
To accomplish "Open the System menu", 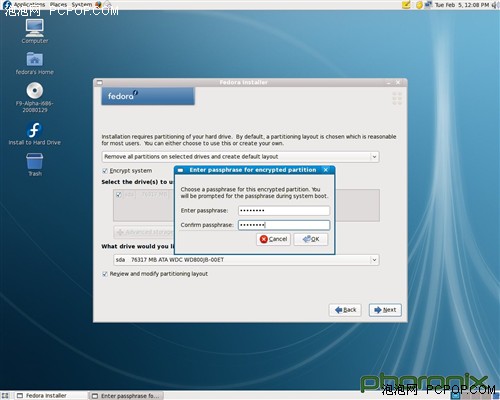I will pyautogui.click(x=82, y=5).
